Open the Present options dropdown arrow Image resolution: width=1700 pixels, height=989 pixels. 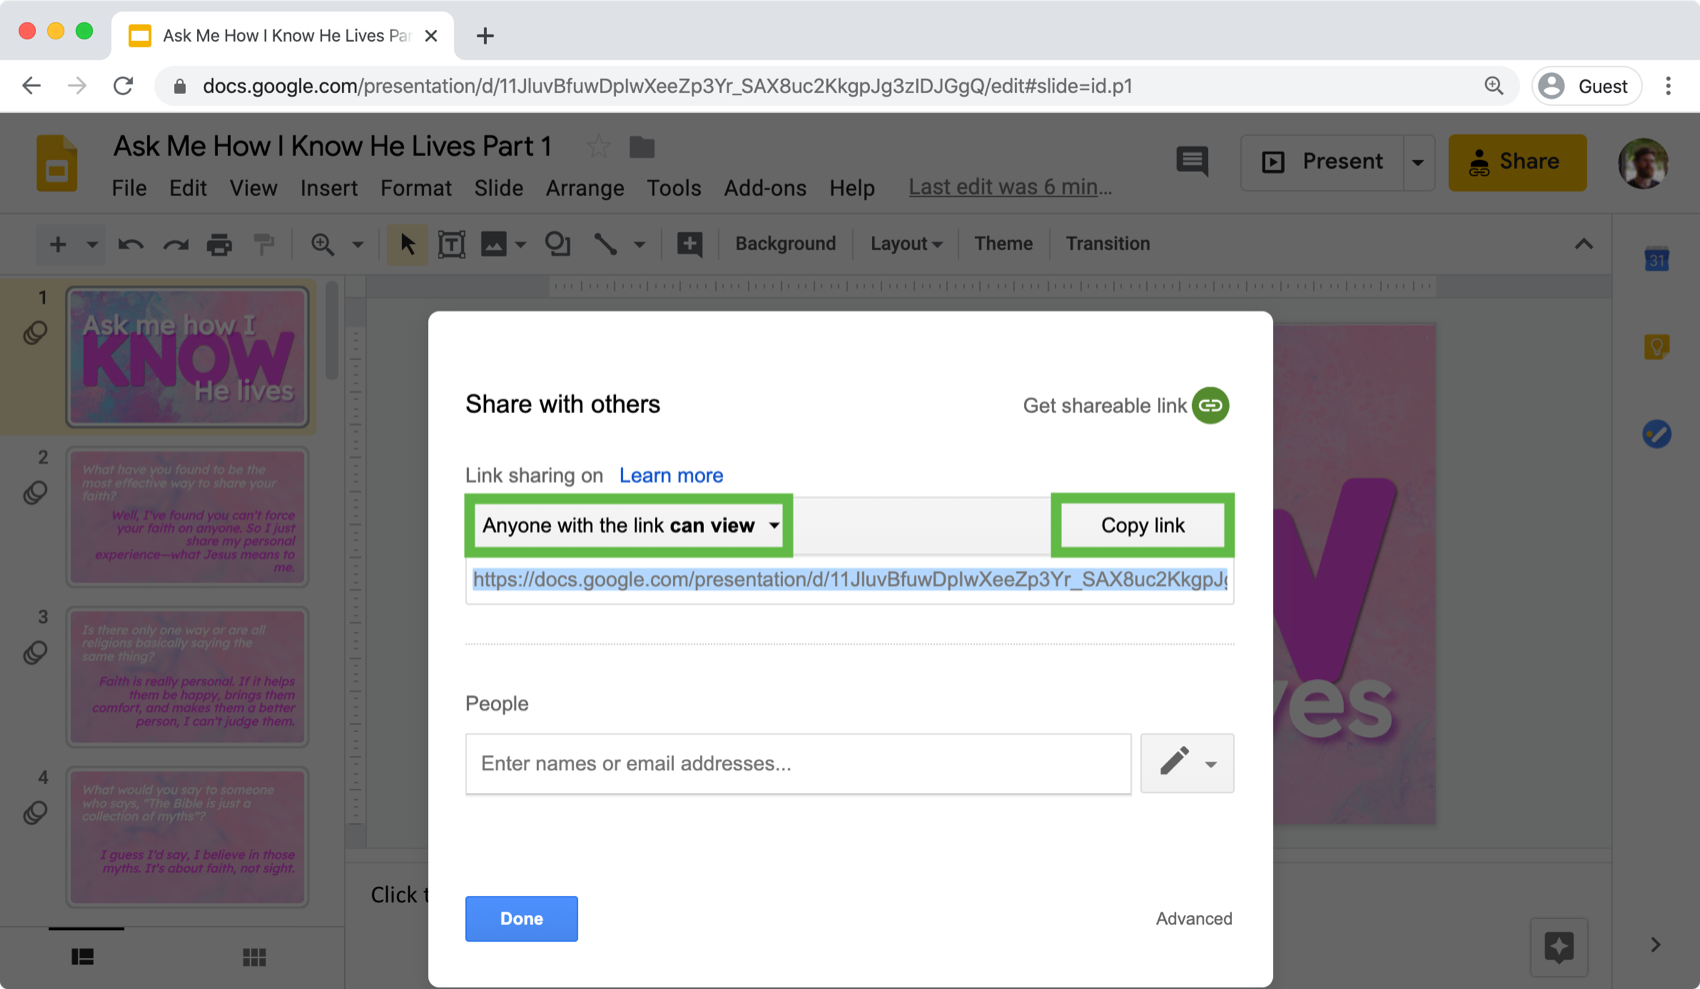pos(1417,162)
